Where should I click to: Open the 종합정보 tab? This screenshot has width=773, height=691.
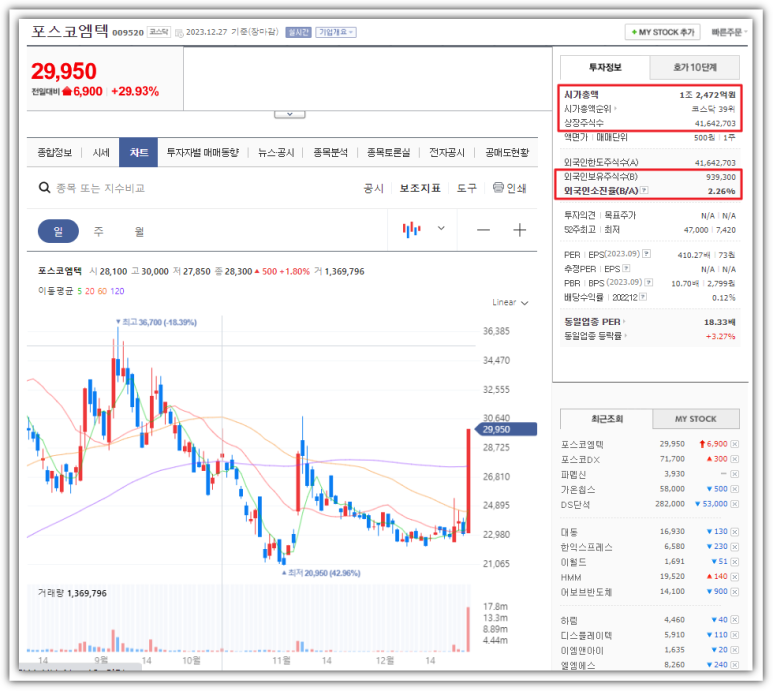(x=55, y=152)
